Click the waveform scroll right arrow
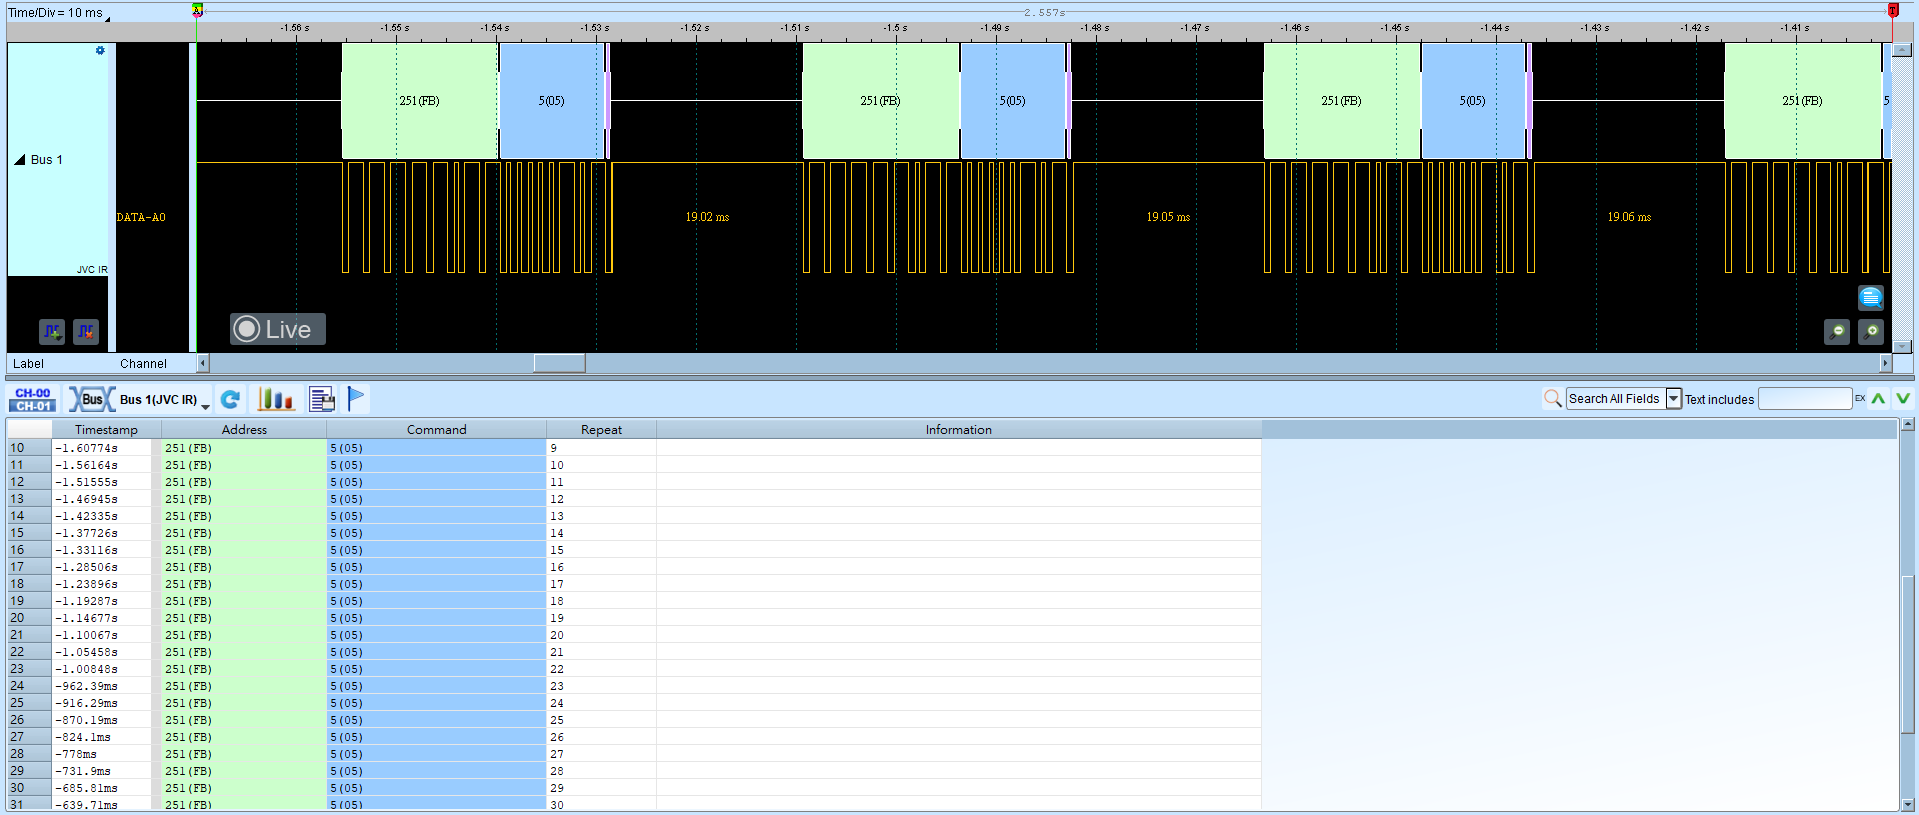1919x815 pixels. [1886, 363]
